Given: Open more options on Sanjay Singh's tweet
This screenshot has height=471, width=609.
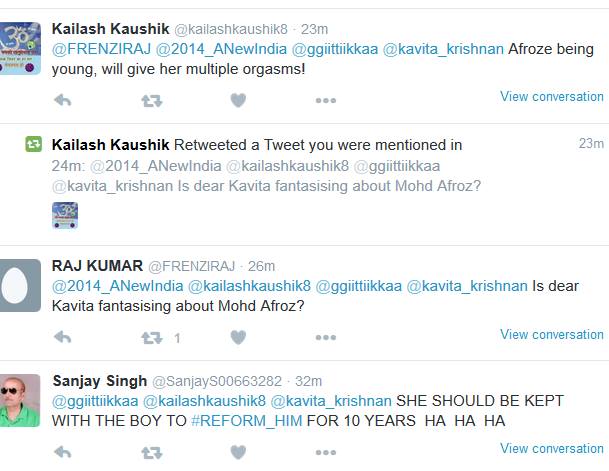Looking at the screenshot, I should 325,452.
